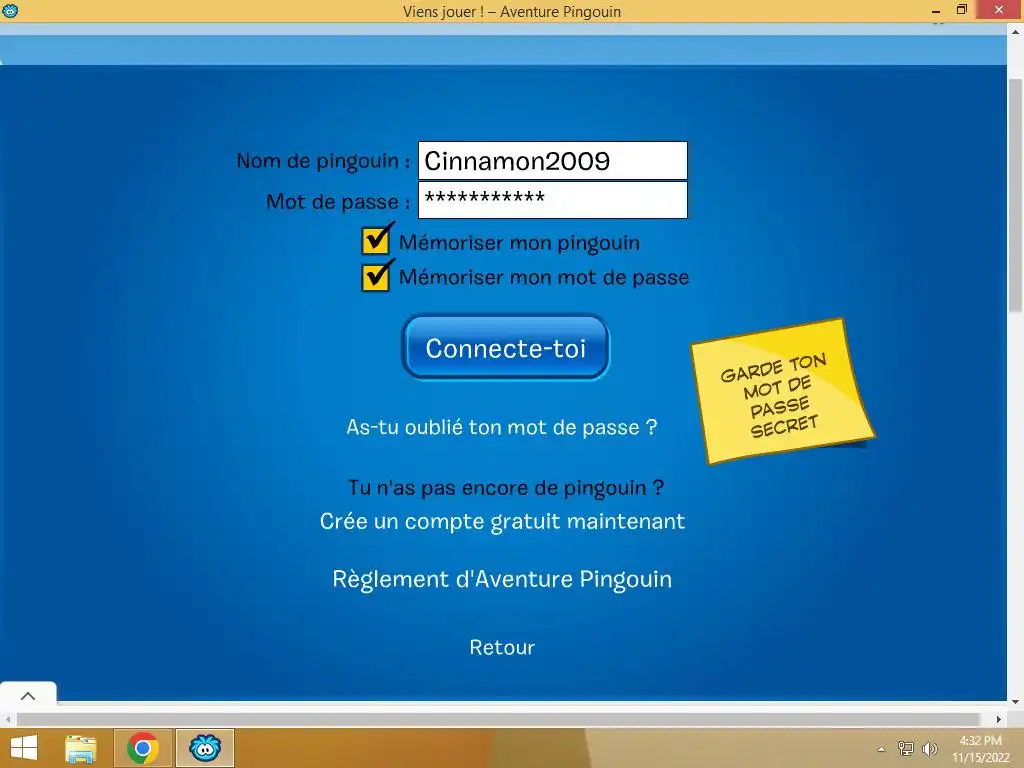
Task: Click the Mot de passe password field
Action: 552,200
